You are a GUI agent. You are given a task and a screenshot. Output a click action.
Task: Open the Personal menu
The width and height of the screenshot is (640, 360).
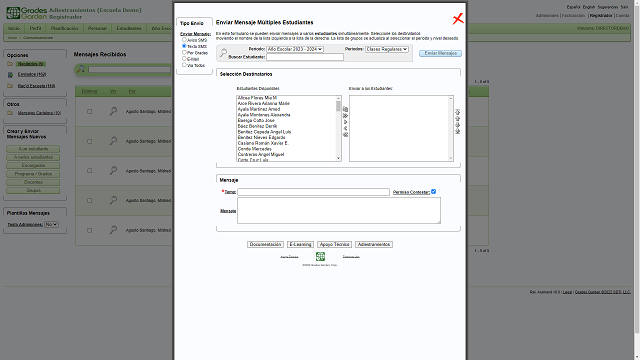tap(97, 29)
